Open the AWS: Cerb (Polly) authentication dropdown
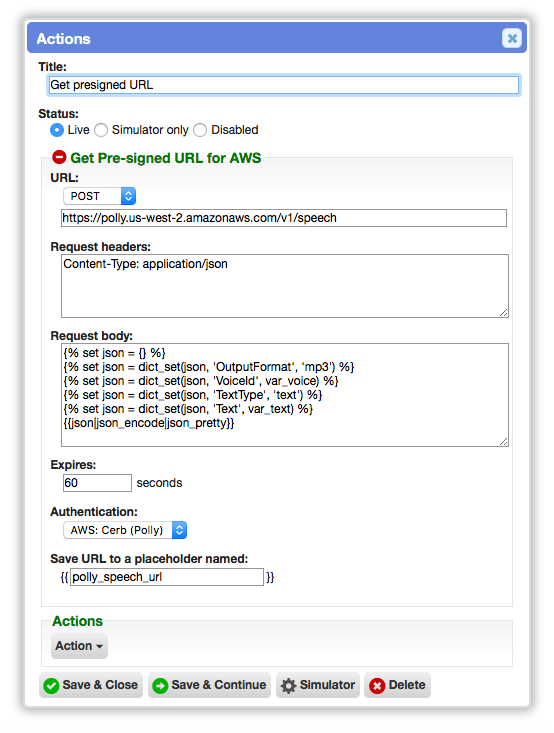Viewport: 554px width, 733px height. tap(125, 530)
